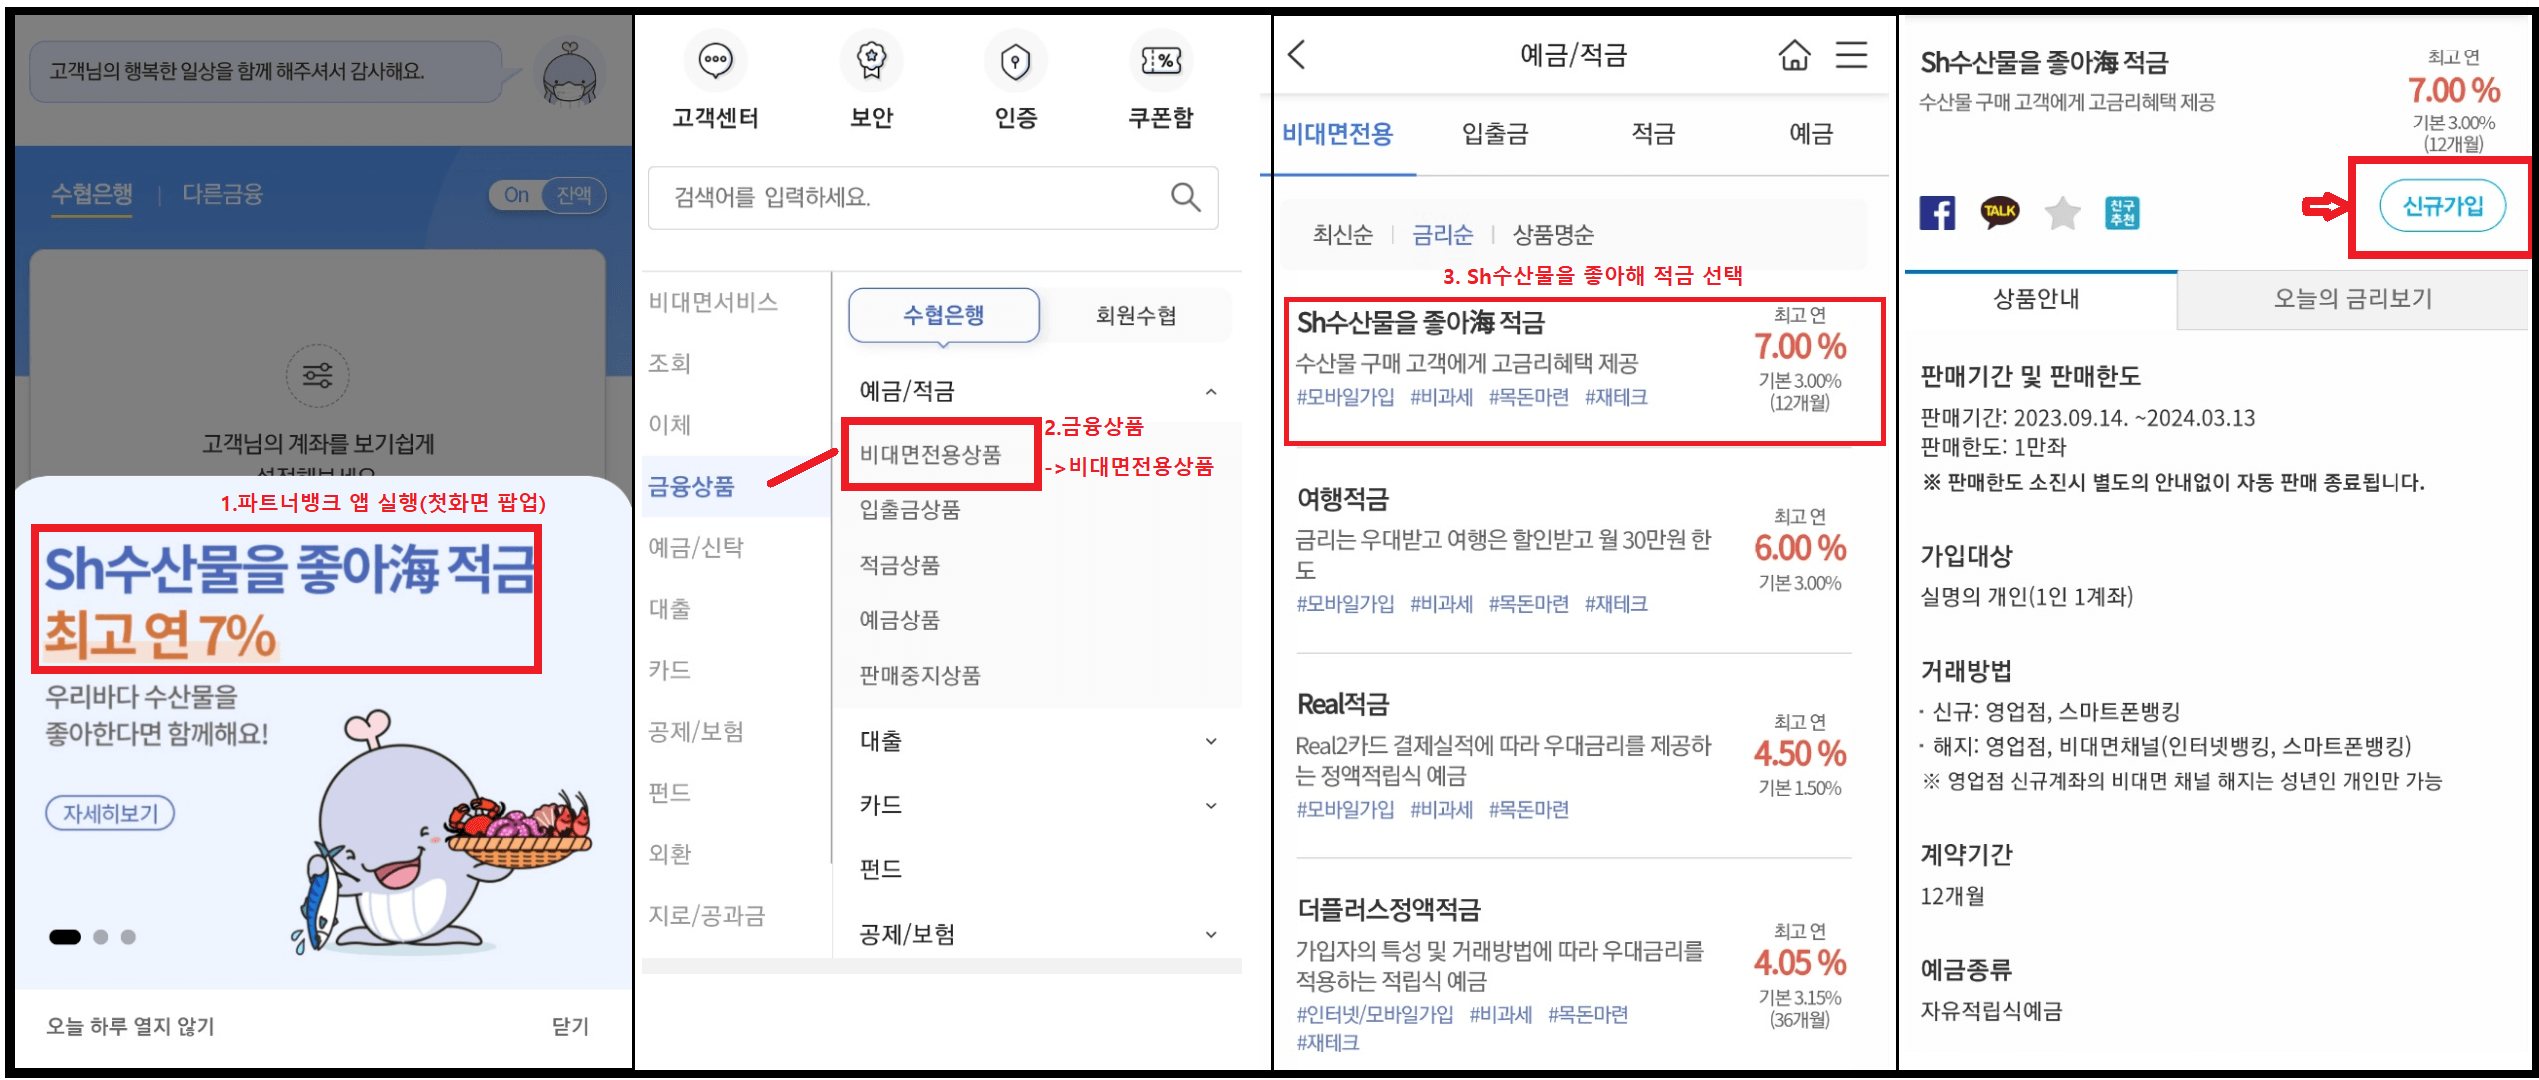The width and height of the screenshot is (2539, 1080).
Task: Open the 쿠폰함 coupon box icon
Action: coord(1160,62)
